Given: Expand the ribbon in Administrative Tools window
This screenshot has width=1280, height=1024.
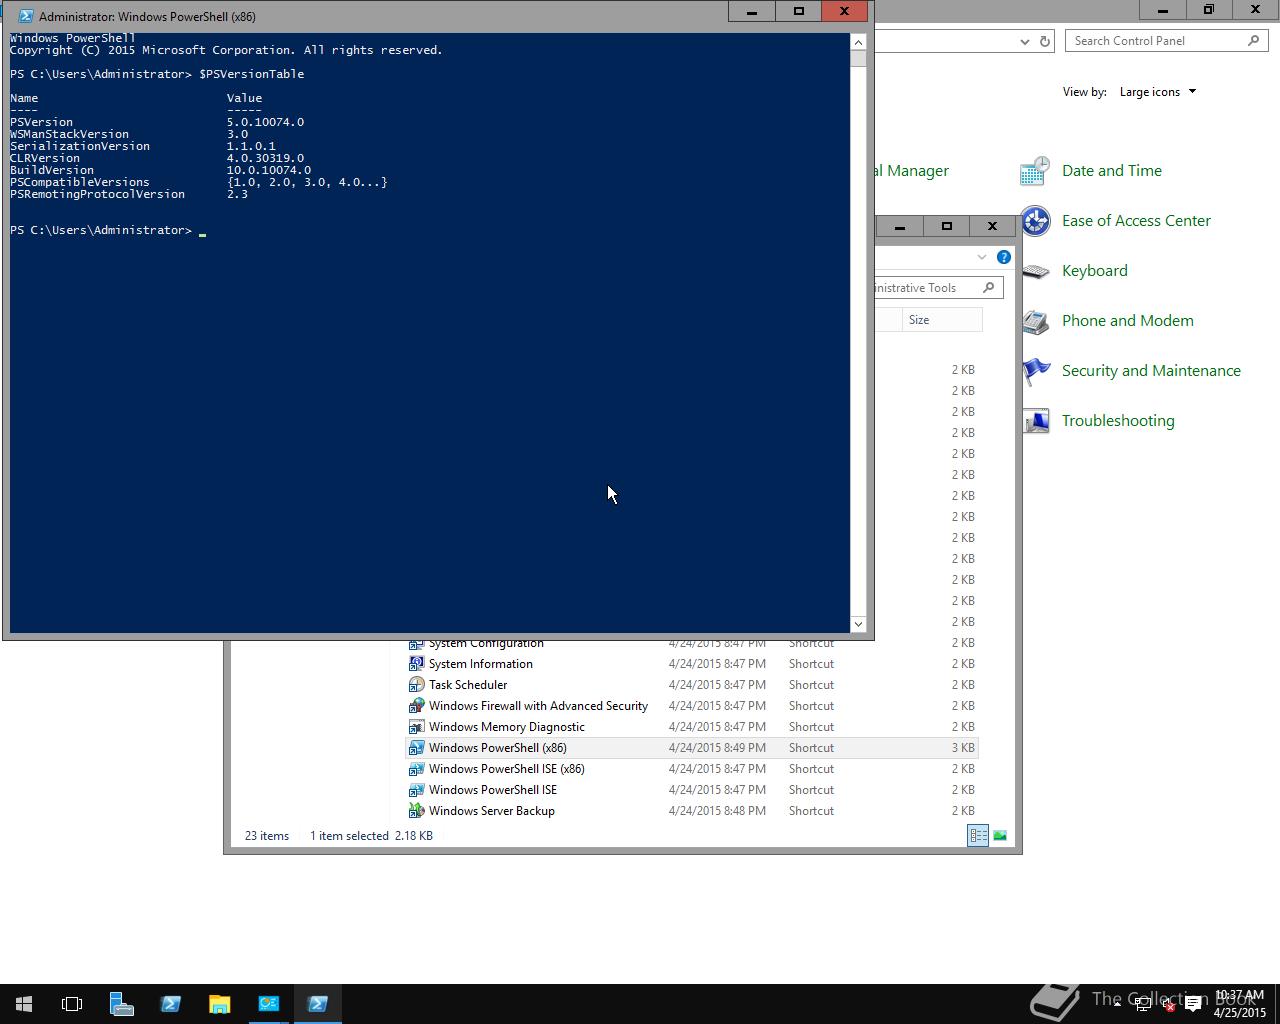Looking at the screenshot, I should click(x=982, y=257).
